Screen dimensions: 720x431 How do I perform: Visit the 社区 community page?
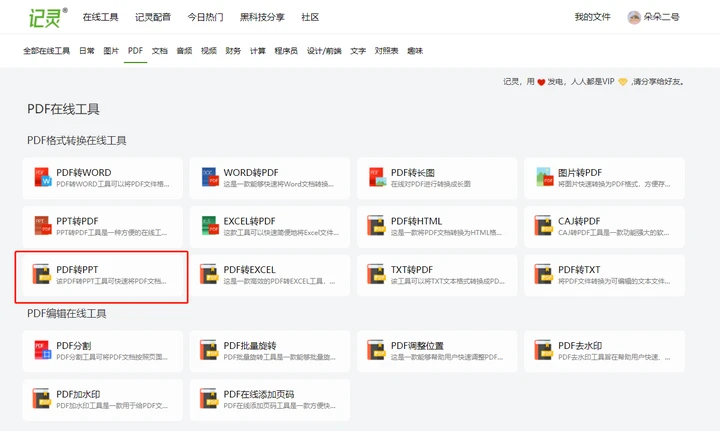(310, 17)
